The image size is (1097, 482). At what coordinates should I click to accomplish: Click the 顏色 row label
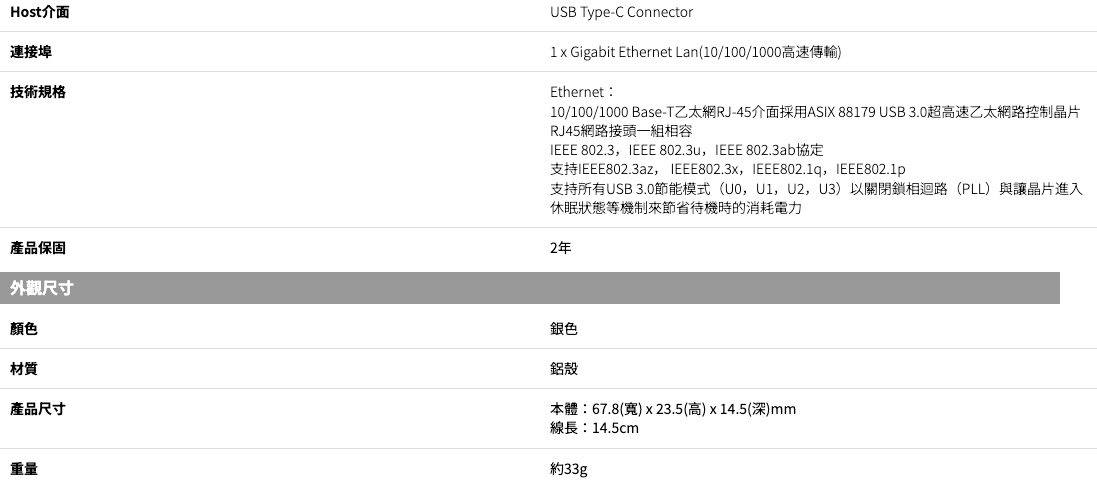coord(24,328)
